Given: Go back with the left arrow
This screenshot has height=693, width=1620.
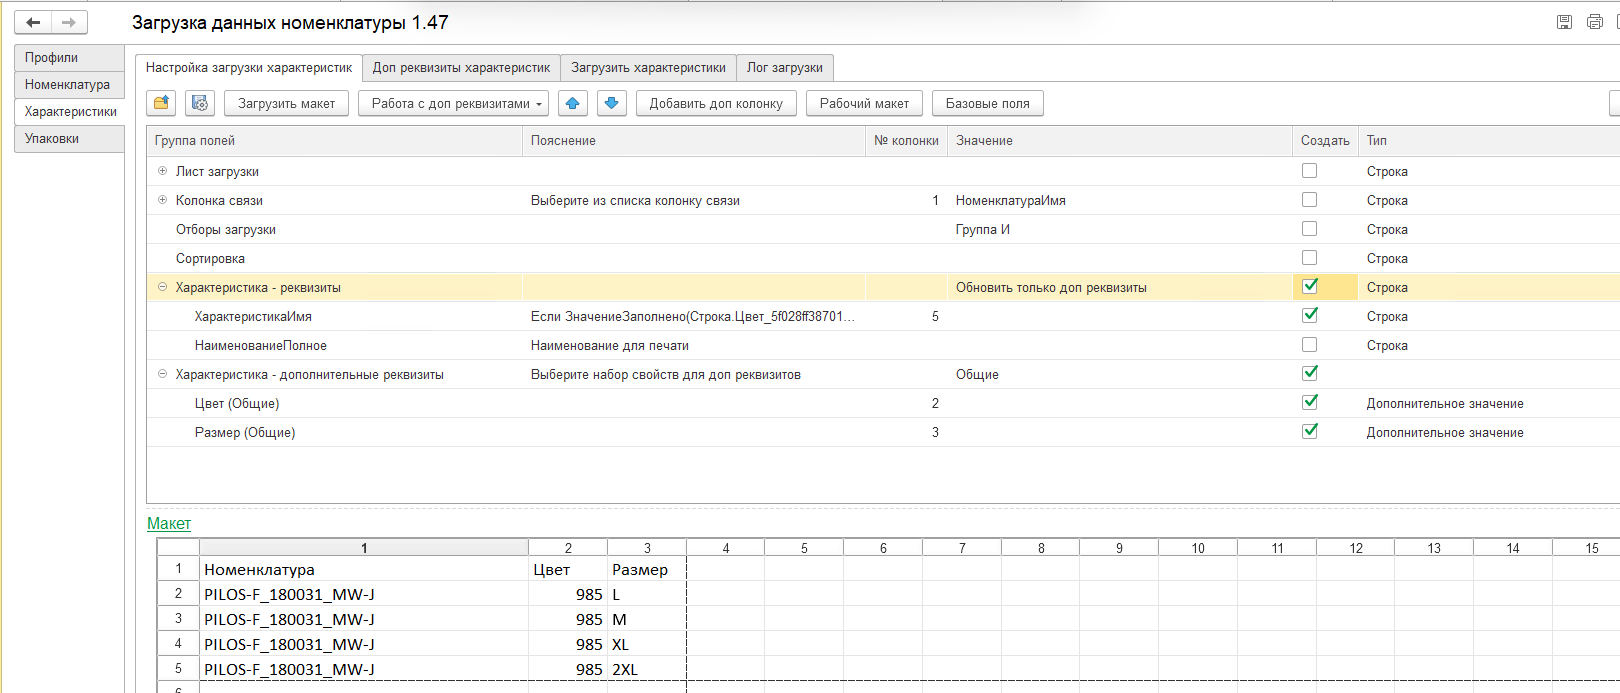Looking at the screenshot, I should point(33,22).
